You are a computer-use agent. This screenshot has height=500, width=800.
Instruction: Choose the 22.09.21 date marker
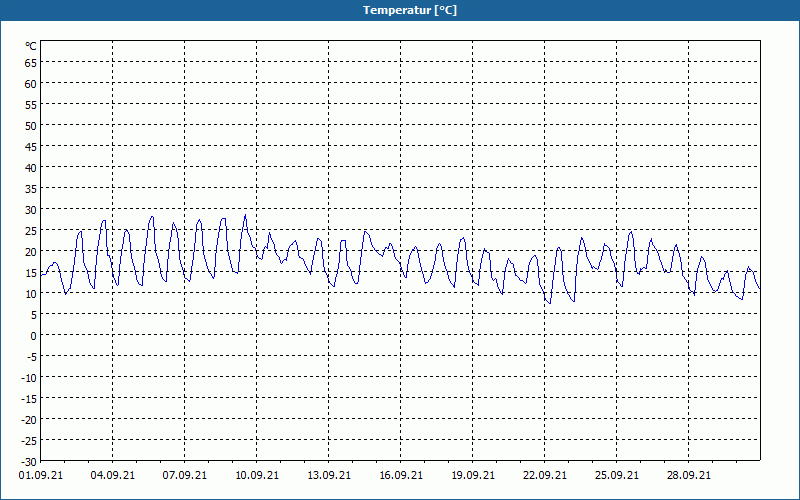point(545,476)
